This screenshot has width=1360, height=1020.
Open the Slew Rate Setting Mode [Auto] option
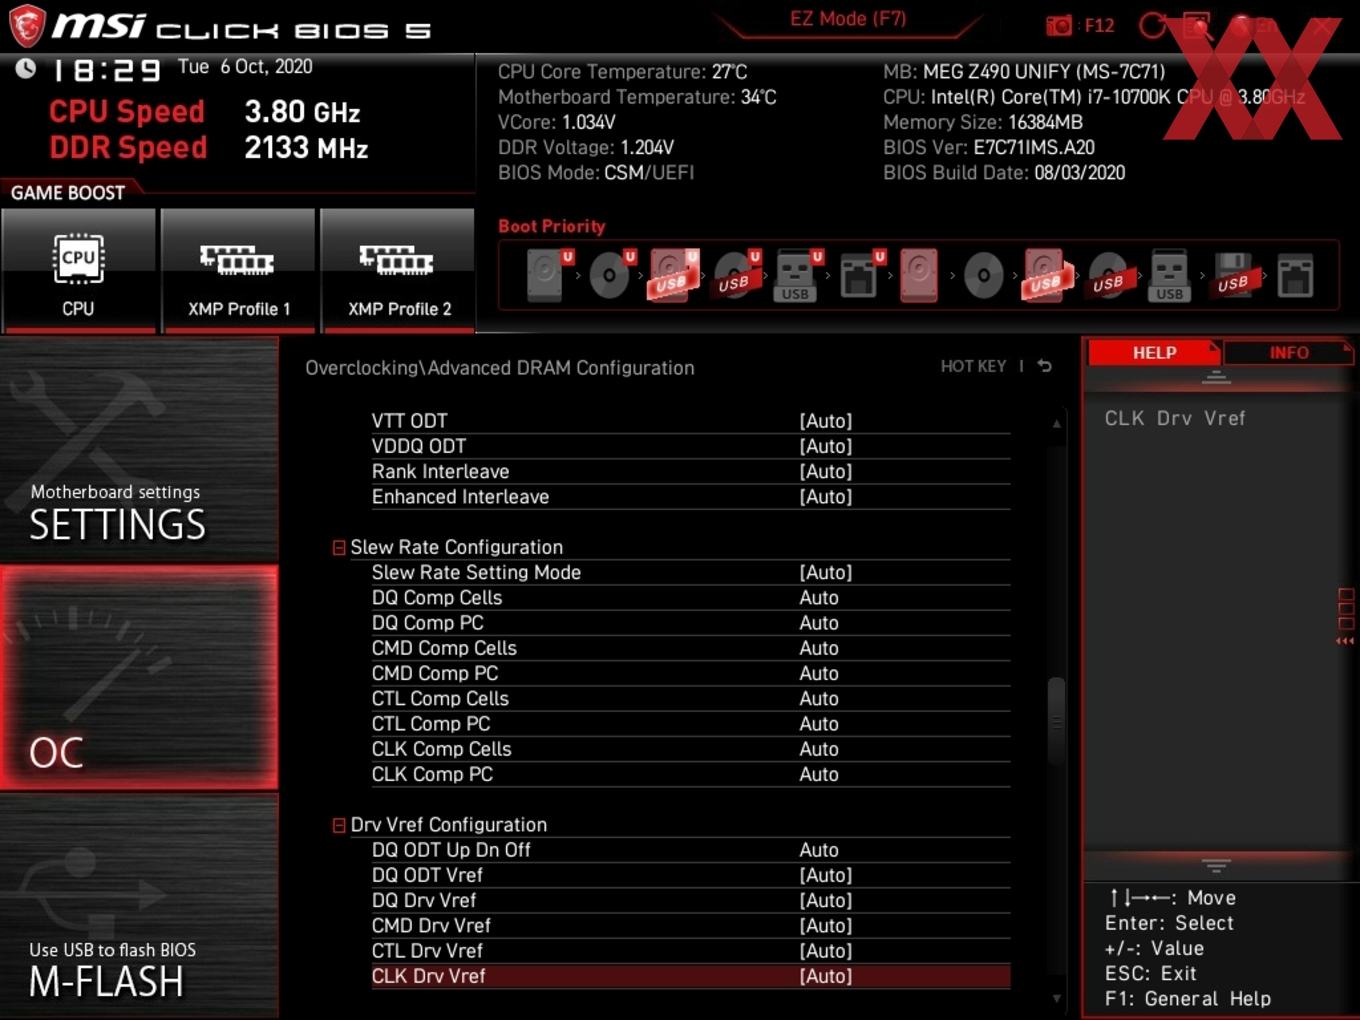825,572
